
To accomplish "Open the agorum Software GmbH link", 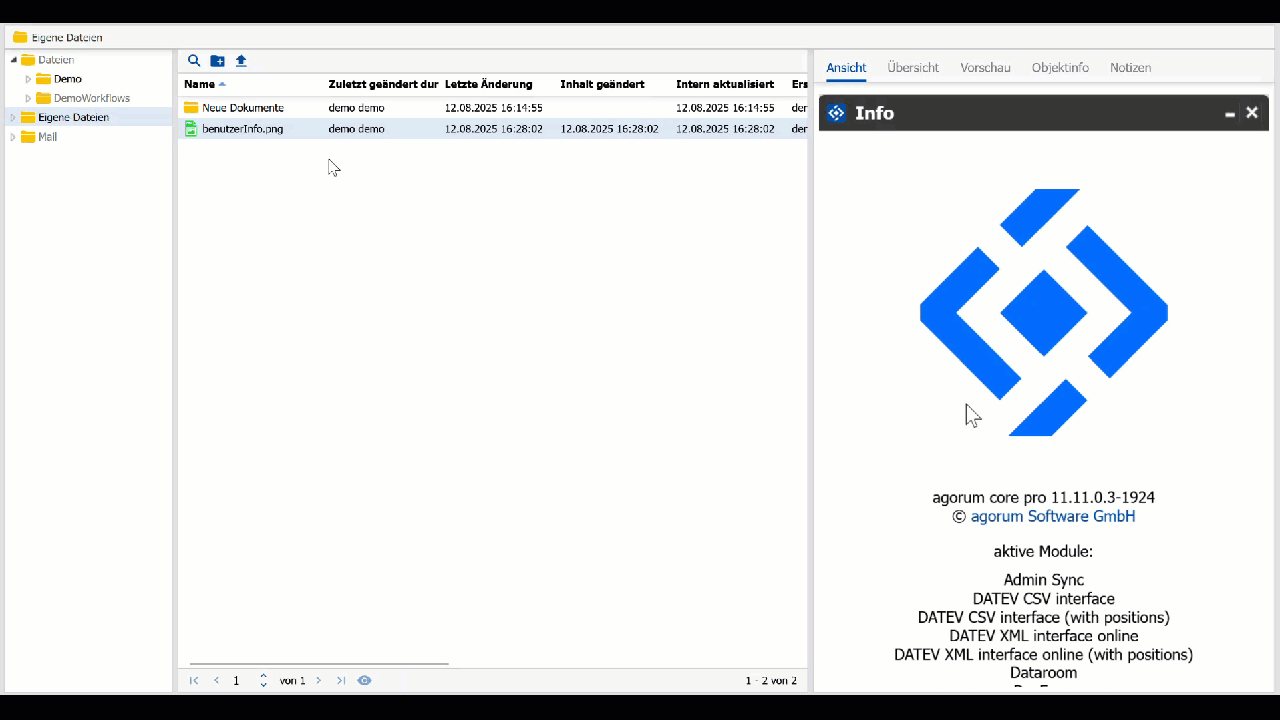I will [1053, 517].
